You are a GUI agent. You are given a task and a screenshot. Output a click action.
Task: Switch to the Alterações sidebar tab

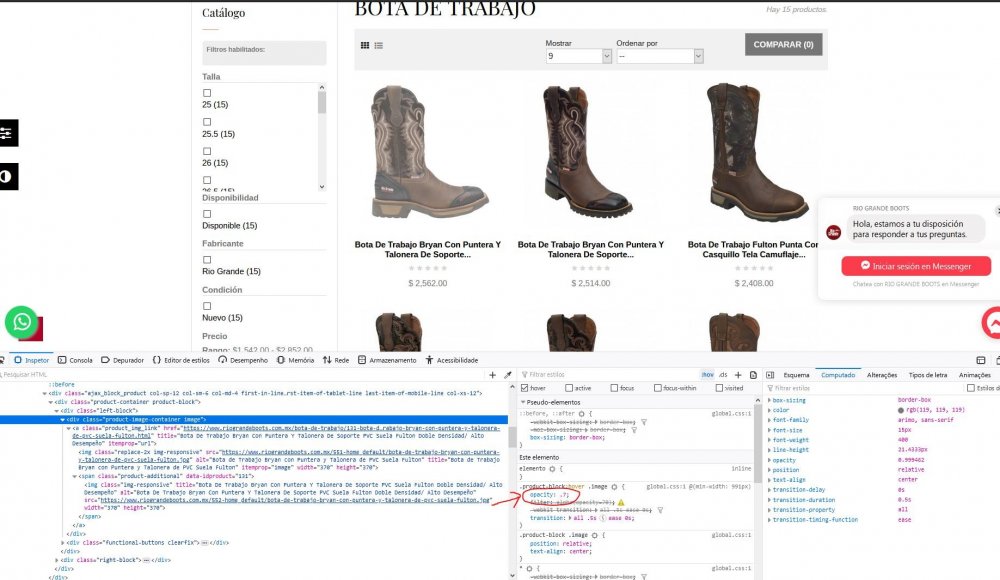point(882,375)
